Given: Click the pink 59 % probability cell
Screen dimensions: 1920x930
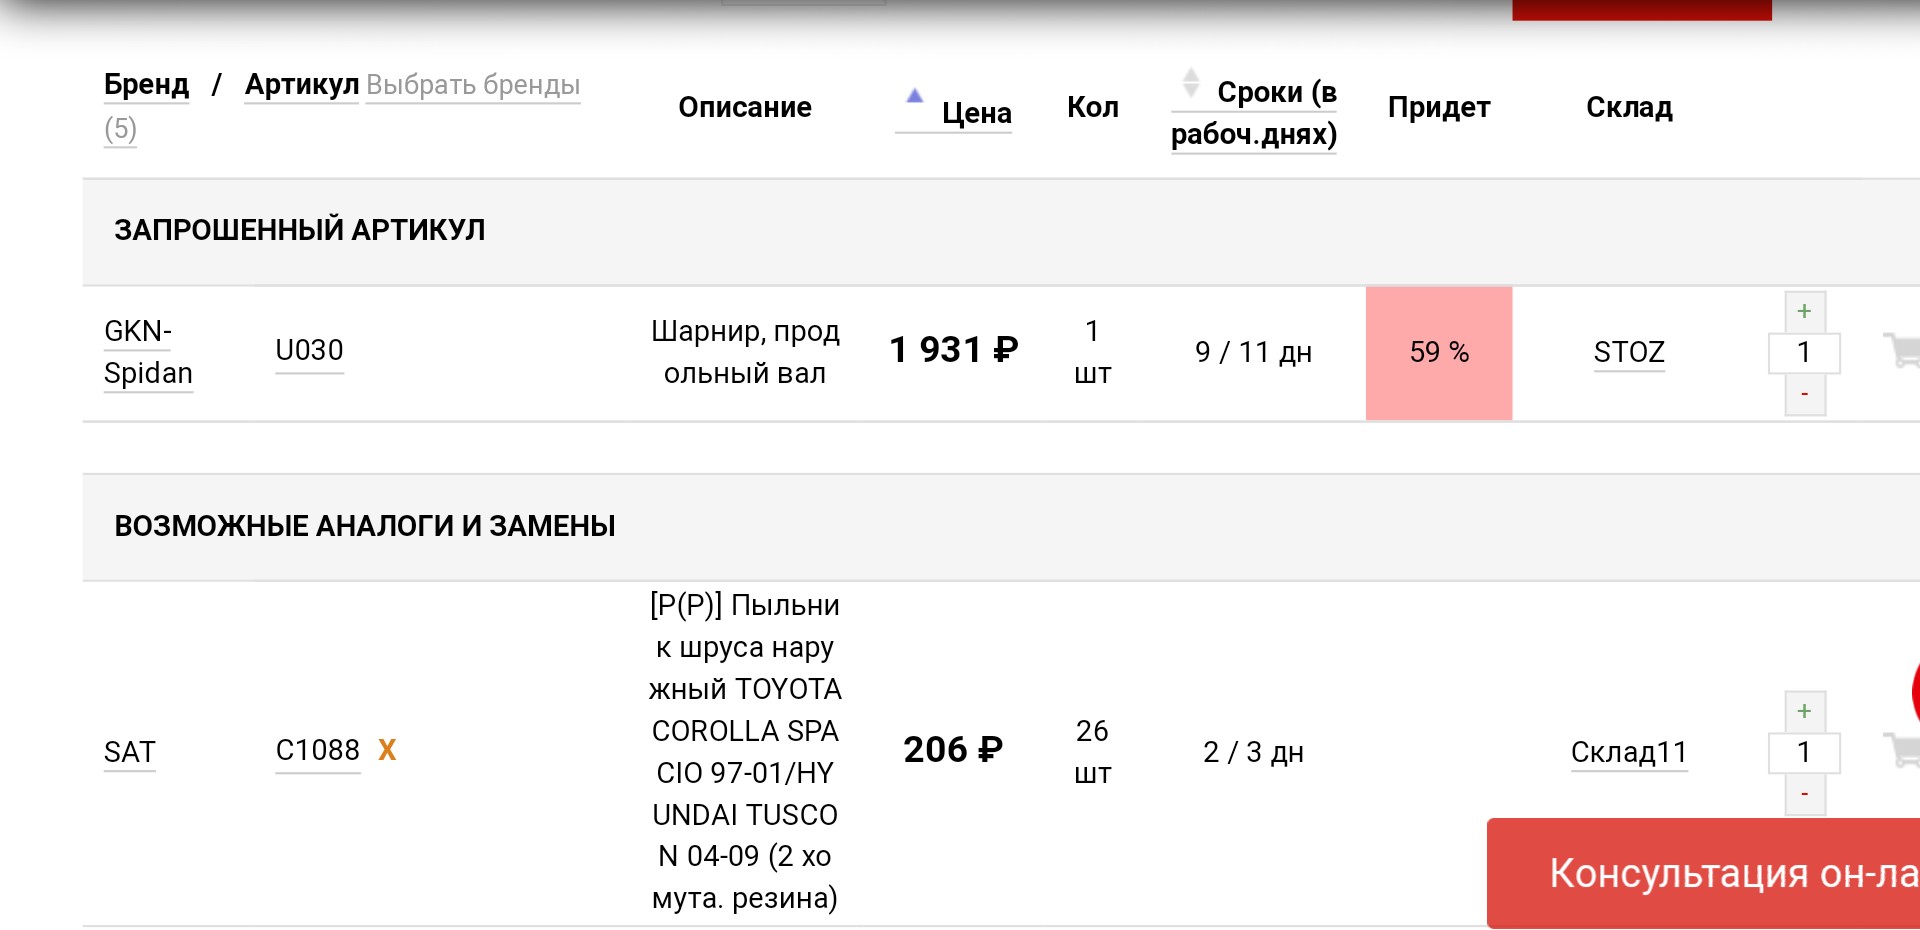Looking at the screenshot, I should 1439,353.
